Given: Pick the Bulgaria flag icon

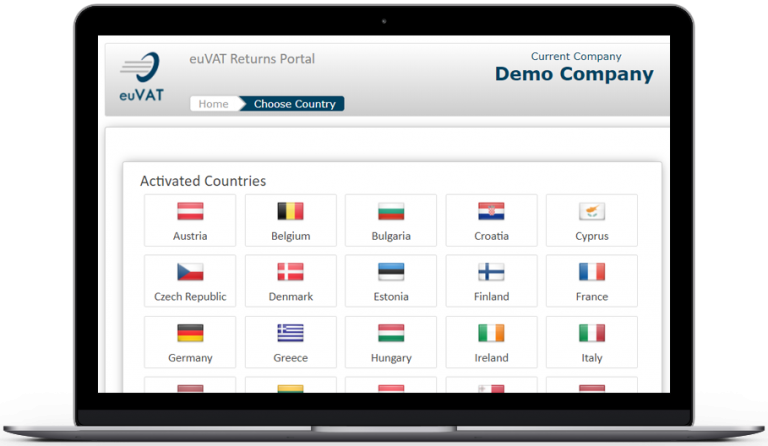Looking at the screenshot, I should pyautogui.click(x=391, y=212).
